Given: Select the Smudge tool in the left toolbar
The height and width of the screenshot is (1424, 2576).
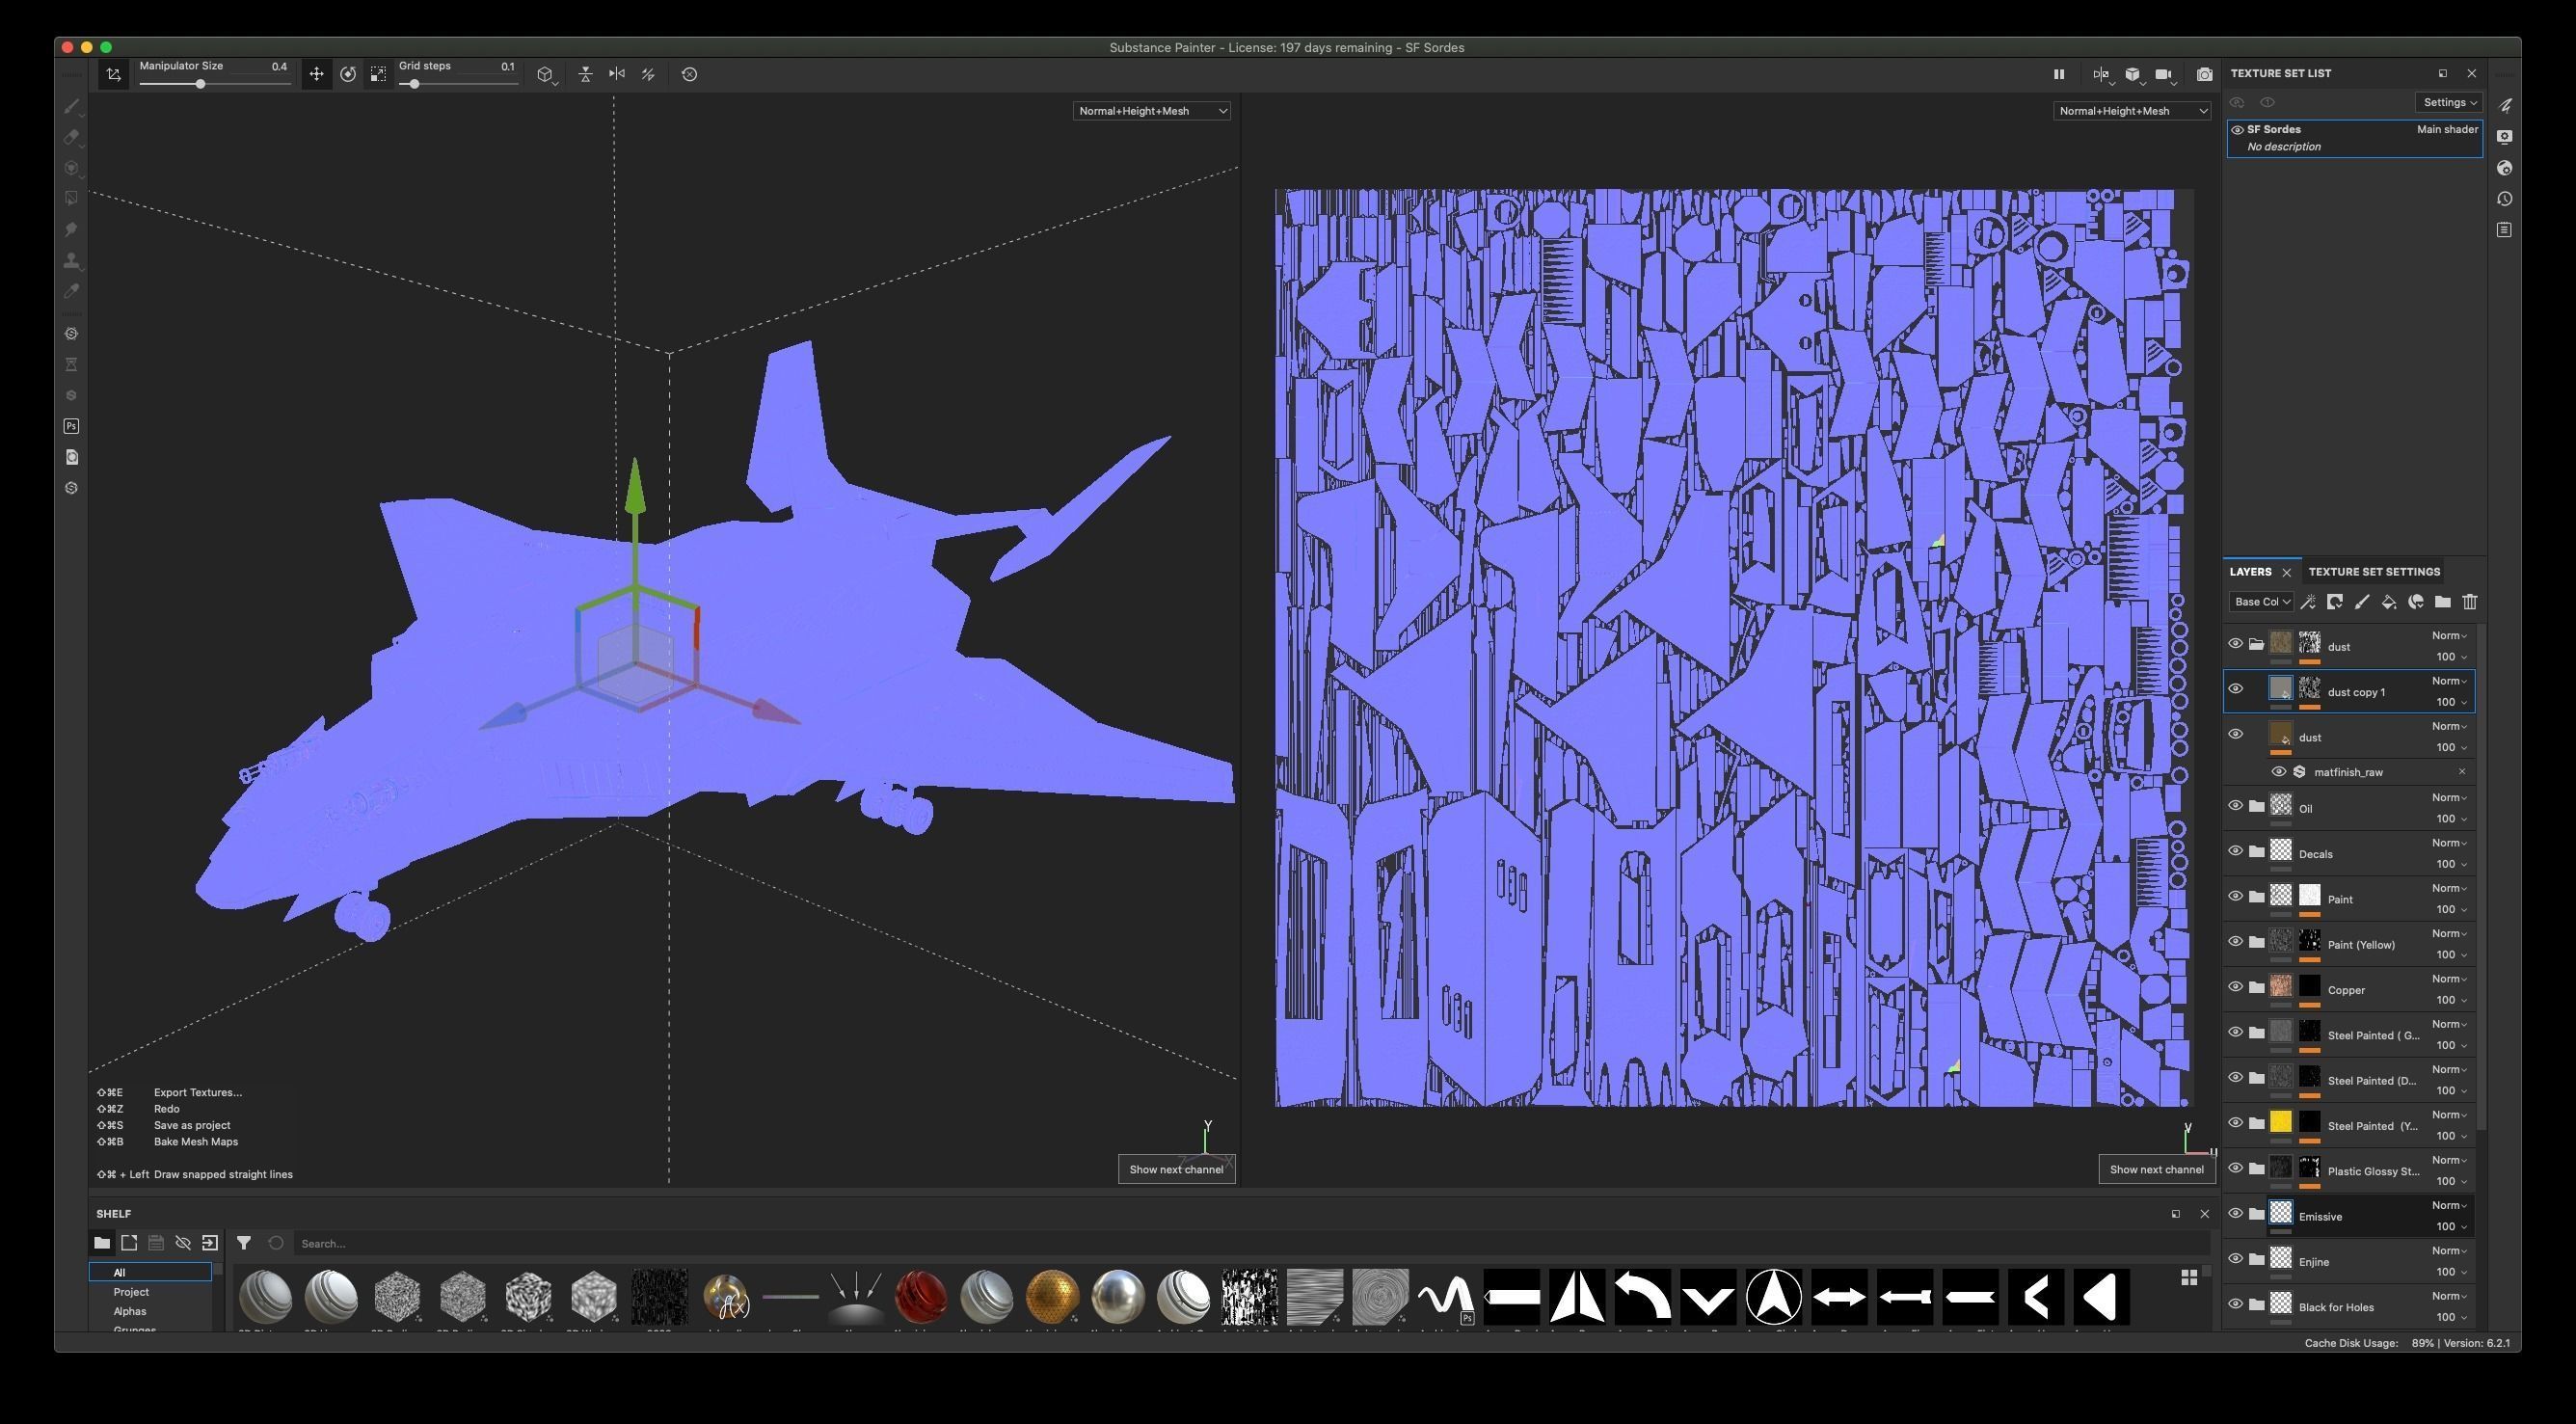Looking at the screenshot, I should (71, 229).
